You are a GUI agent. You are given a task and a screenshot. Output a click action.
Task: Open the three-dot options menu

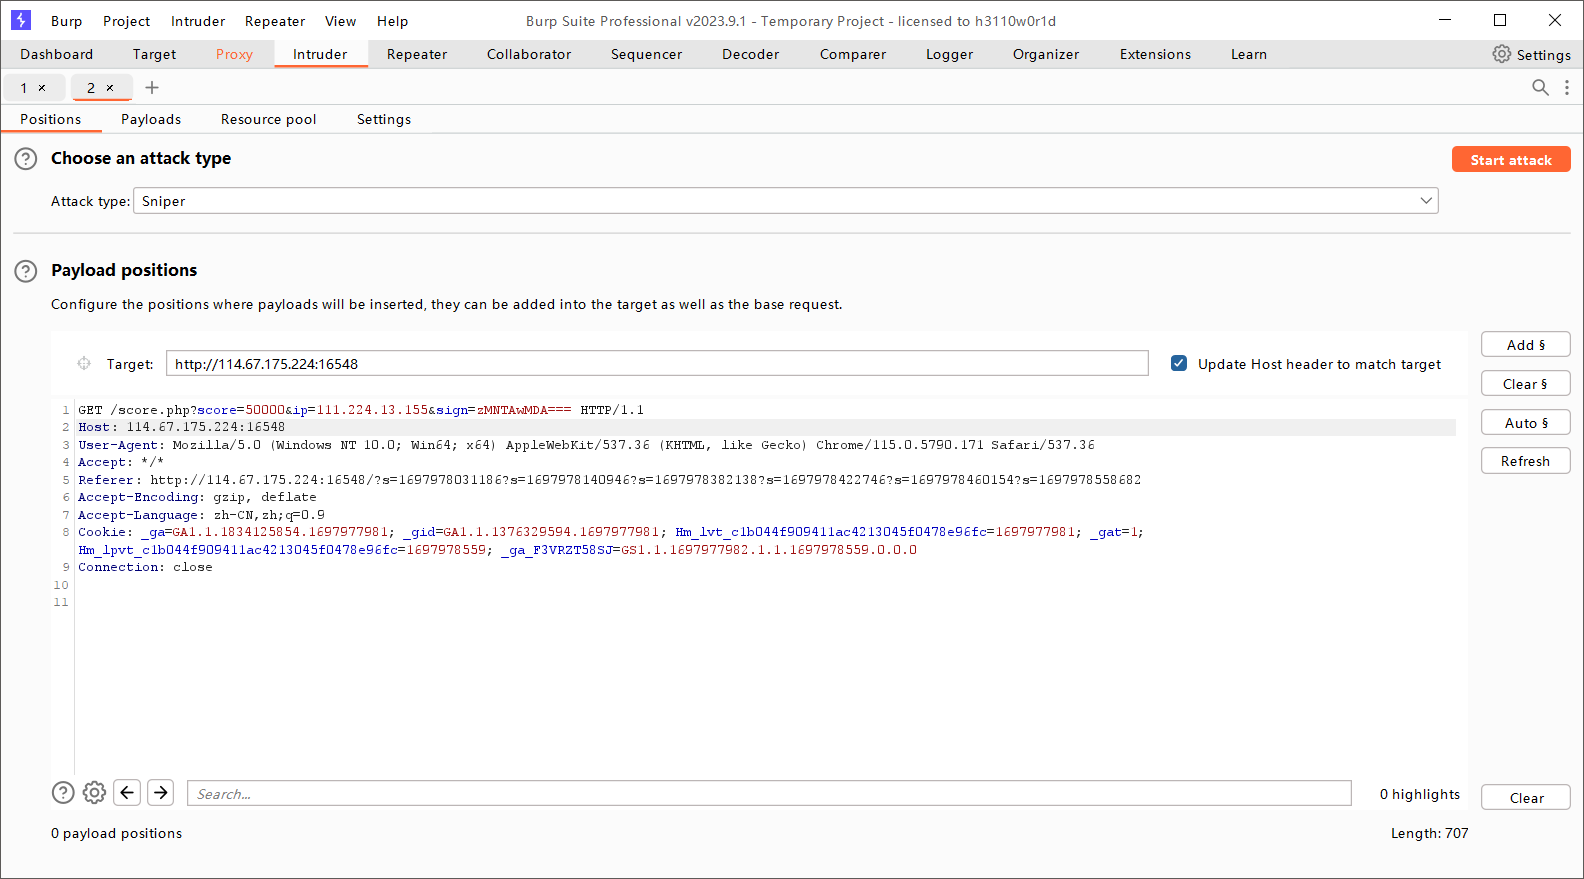1566,87
